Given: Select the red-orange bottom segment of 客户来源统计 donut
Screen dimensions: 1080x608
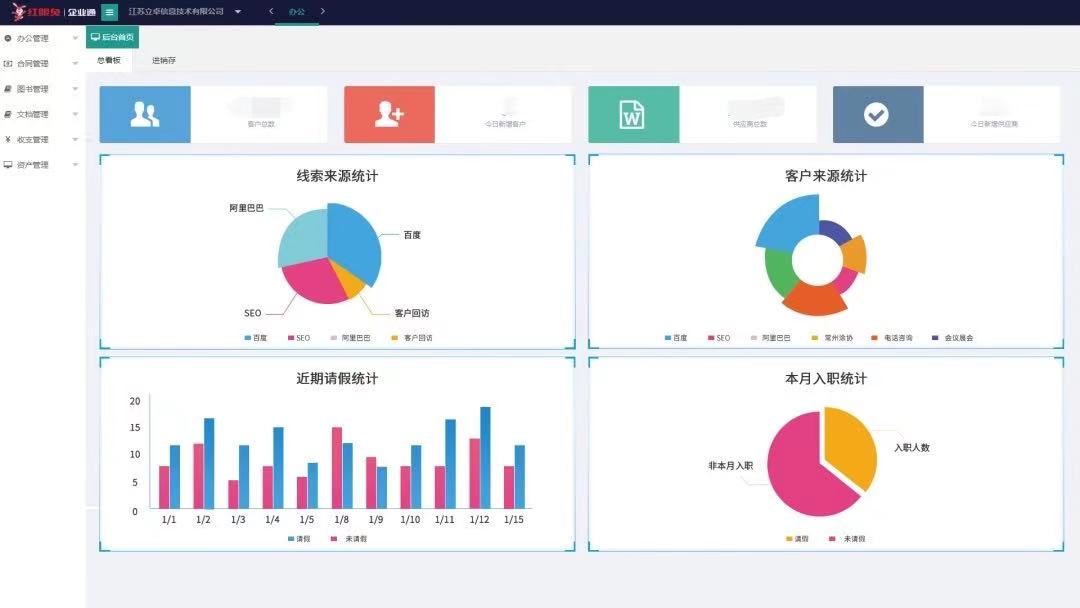Looking at the screenshot, I should [x=816, y=298].
